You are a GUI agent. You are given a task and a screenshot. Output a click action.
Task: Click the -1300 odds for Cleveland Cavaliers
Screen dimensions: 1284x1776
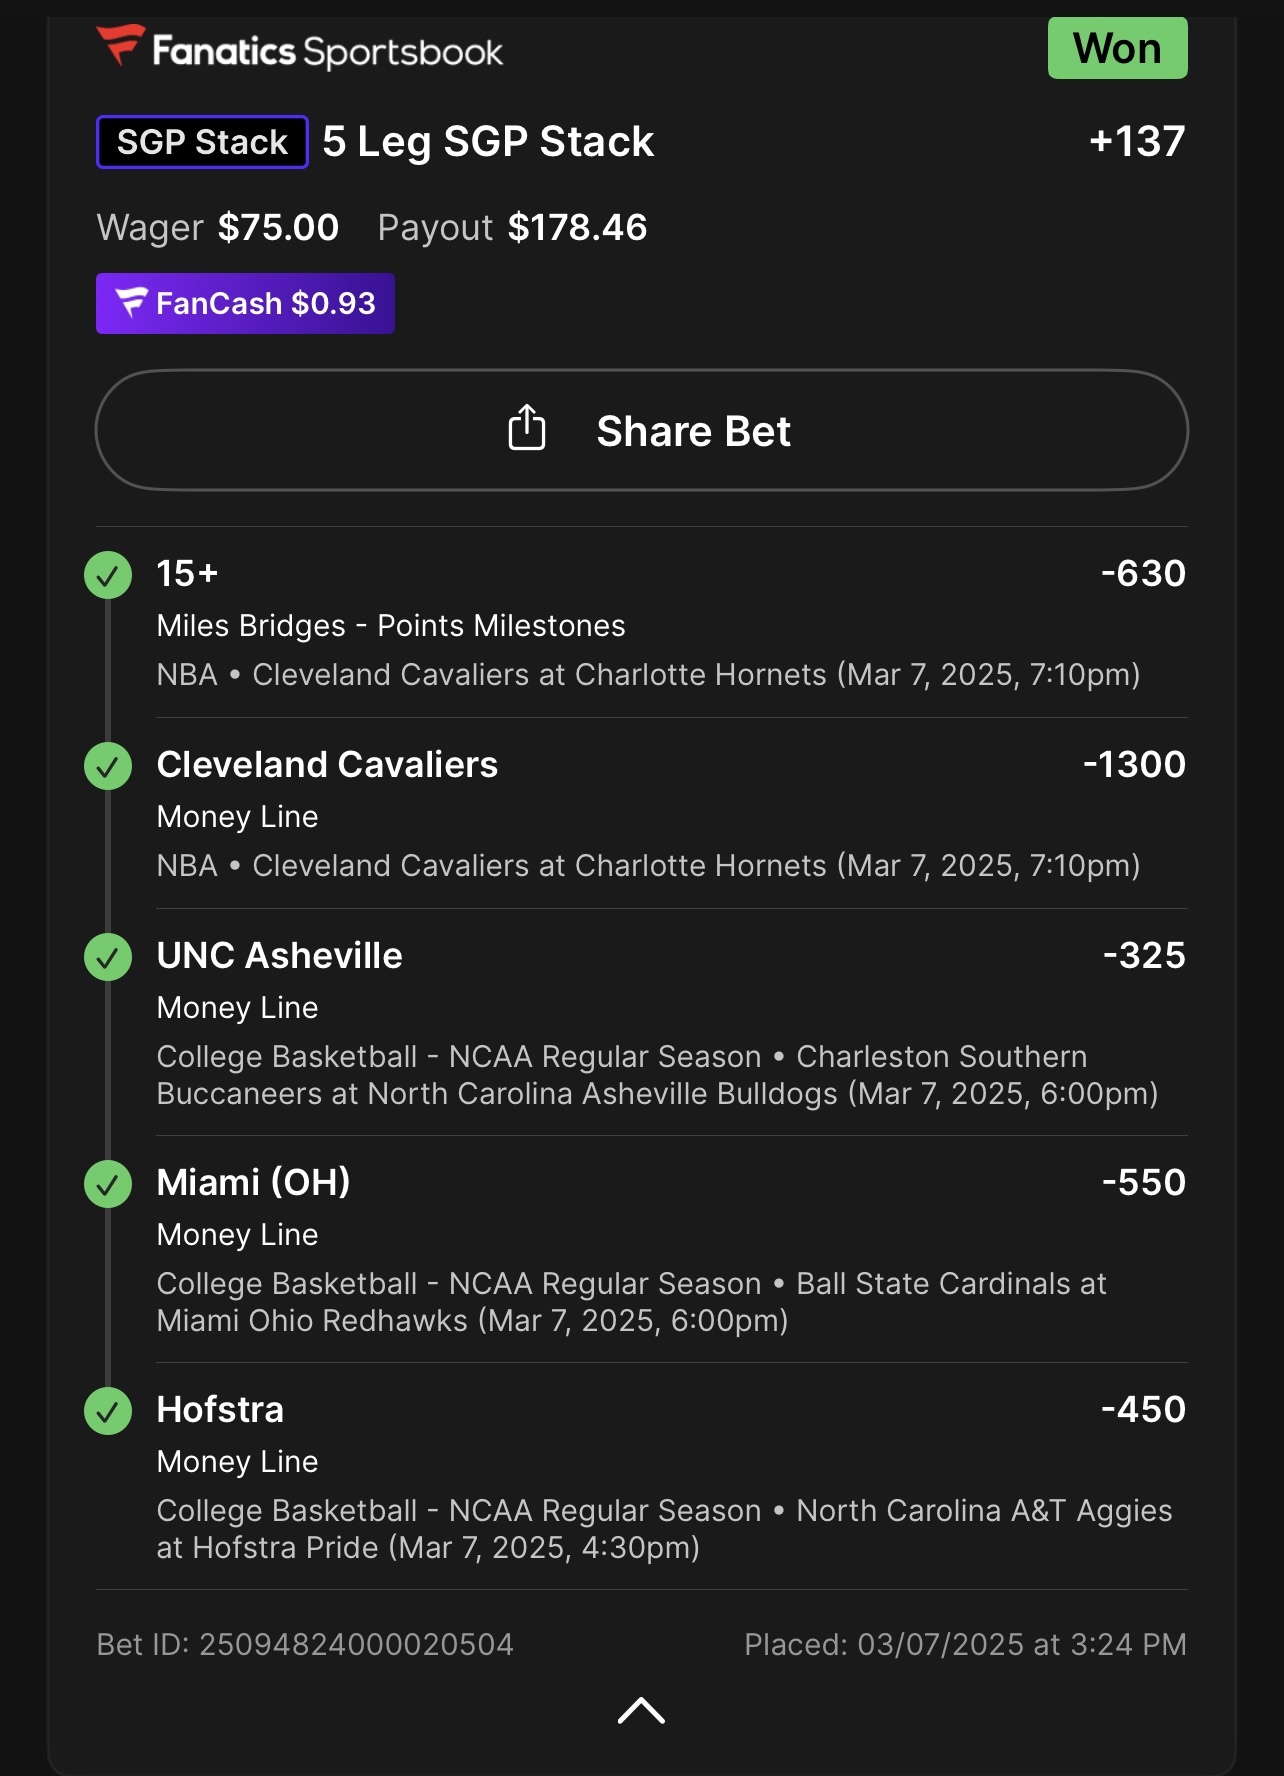point(1134,765)
